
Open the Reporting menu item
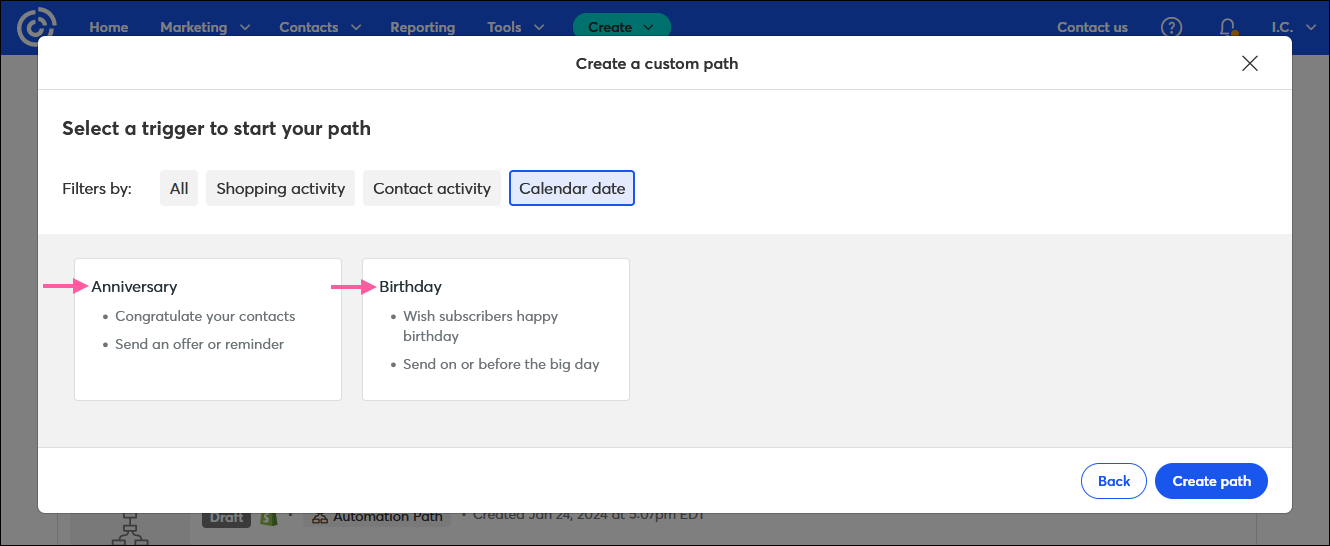click(422, 27)
